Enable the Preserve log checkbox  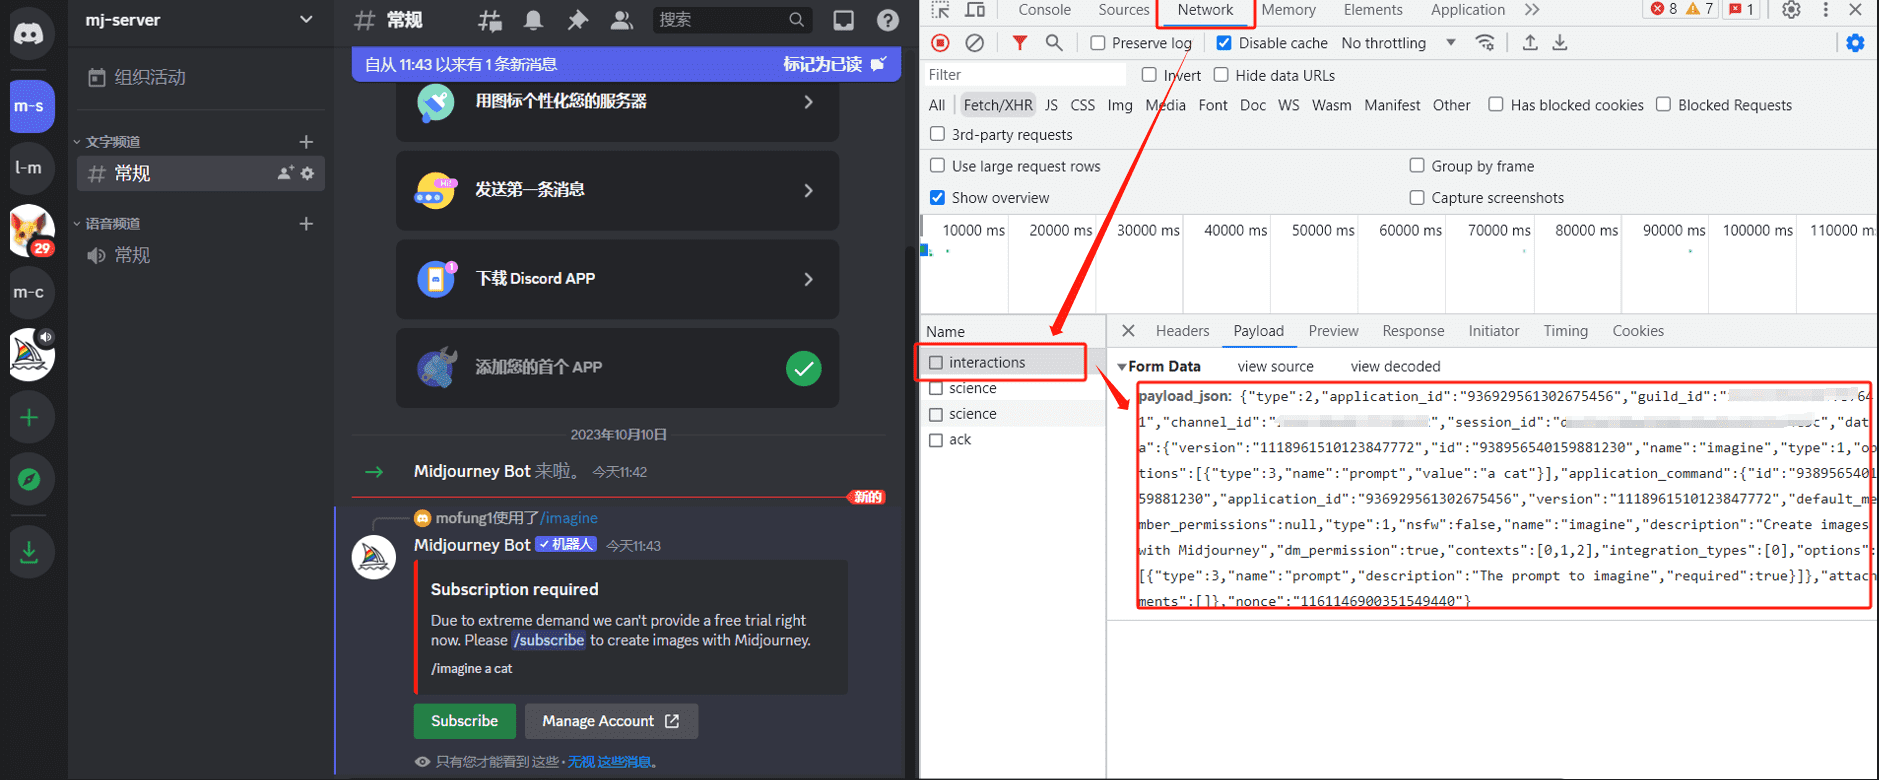pyautogui.click(x=1098, y=43)
